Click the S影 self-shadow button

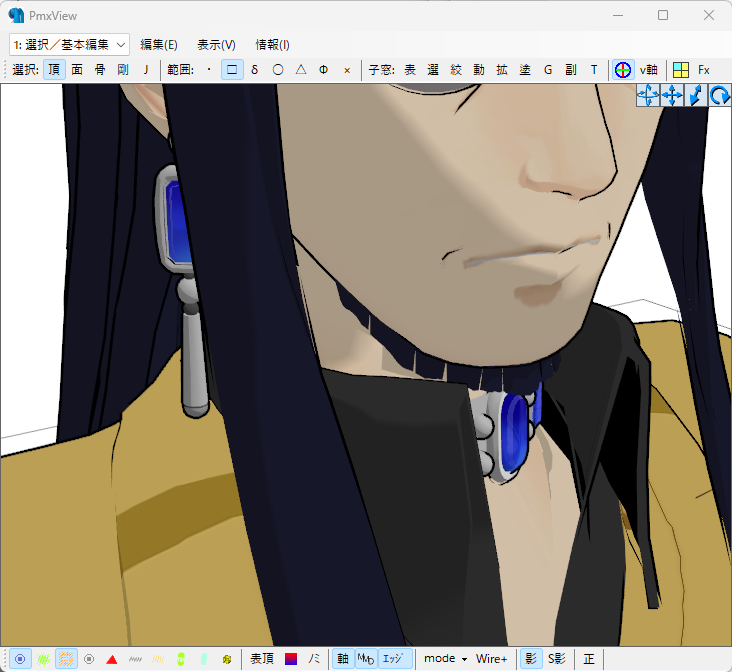click(x=557, y=659)
